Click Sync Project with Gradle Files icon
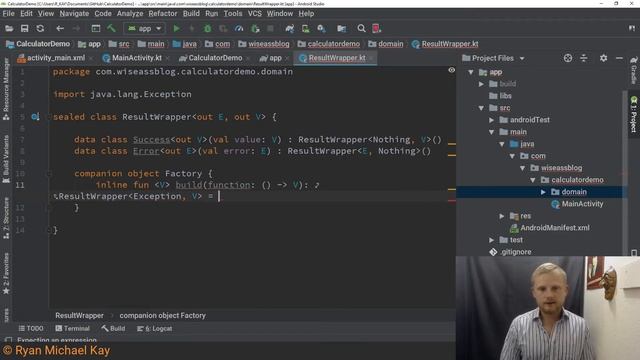The image size is (640, 360). (290, 29)
